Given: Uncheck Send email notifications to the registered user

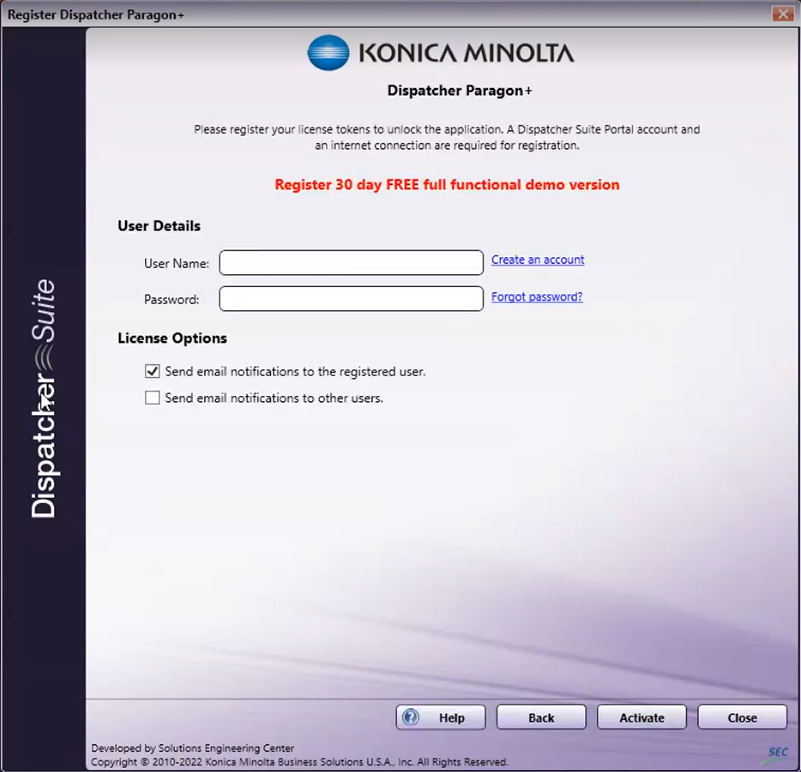Looking at the screenshot, I should tap(152, 371).
